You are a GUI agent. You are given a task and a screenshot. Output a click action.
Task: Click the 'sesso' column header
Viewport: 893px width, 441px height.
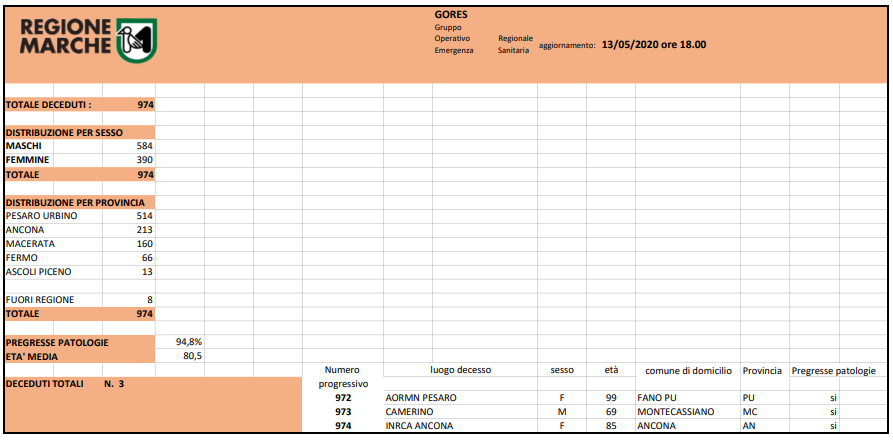click(562, 370)
